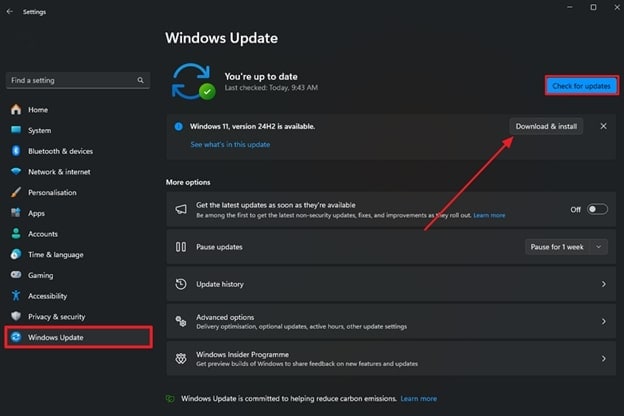Maximize the Settings window
The height and width of the screenshot is (416, 624).
(x=593, y=7)
